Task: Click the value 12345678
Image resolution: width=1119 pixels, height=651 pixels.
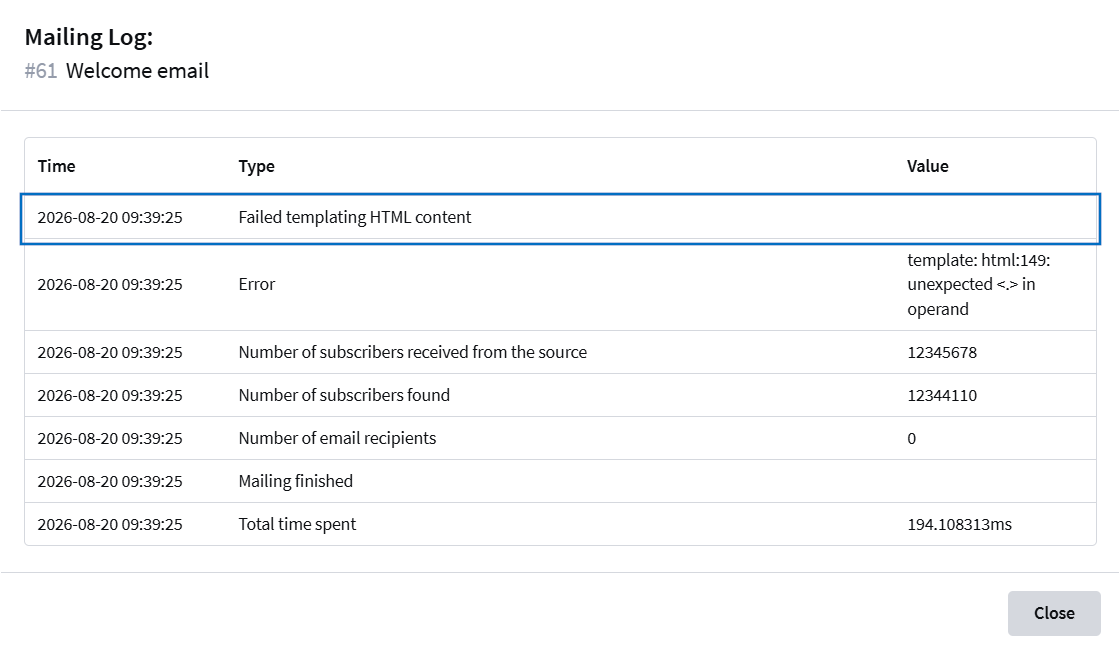Action: click(x=942, y=353)
